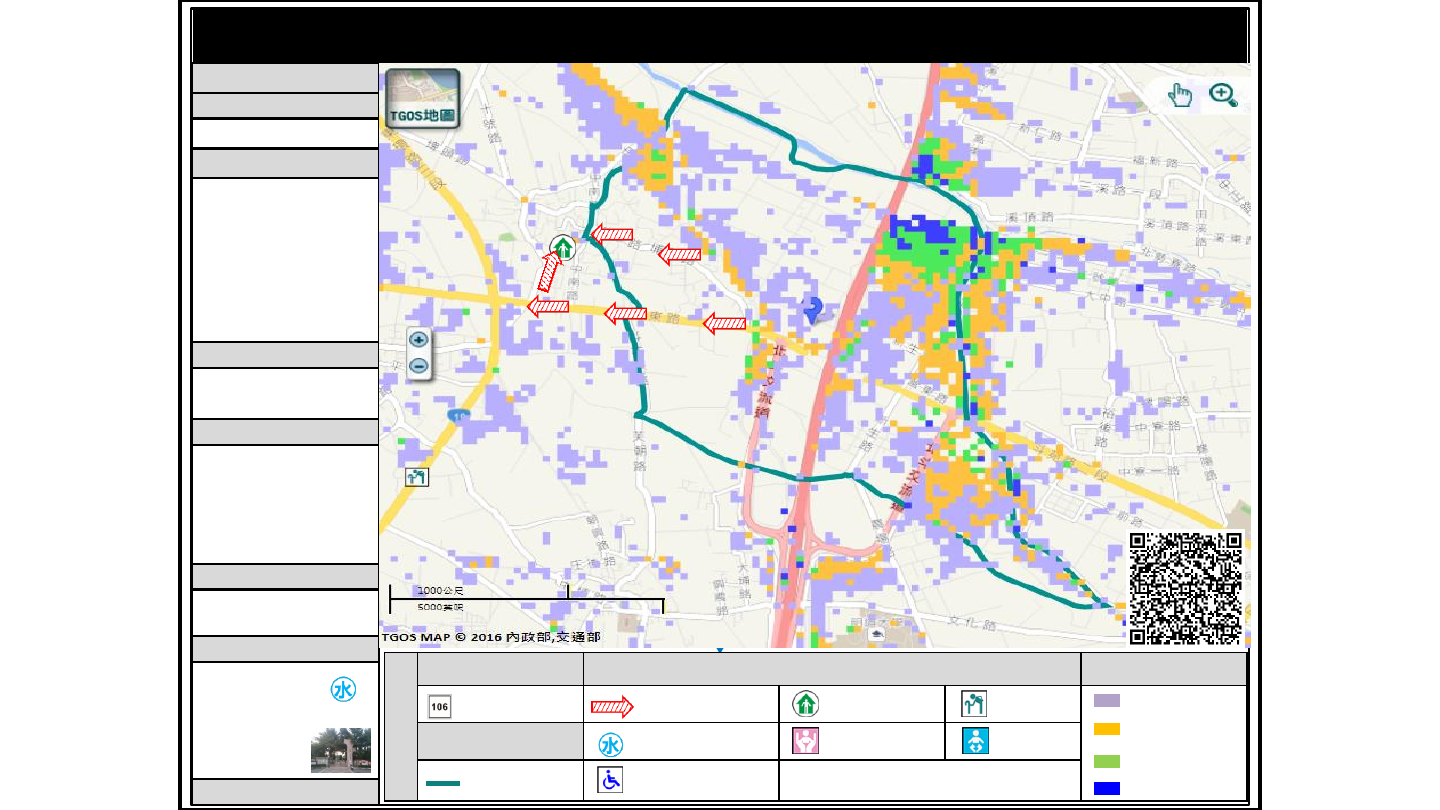Click the elderly assistance legend icon
The image size is (1440, 810).
(x=974, y=704)
